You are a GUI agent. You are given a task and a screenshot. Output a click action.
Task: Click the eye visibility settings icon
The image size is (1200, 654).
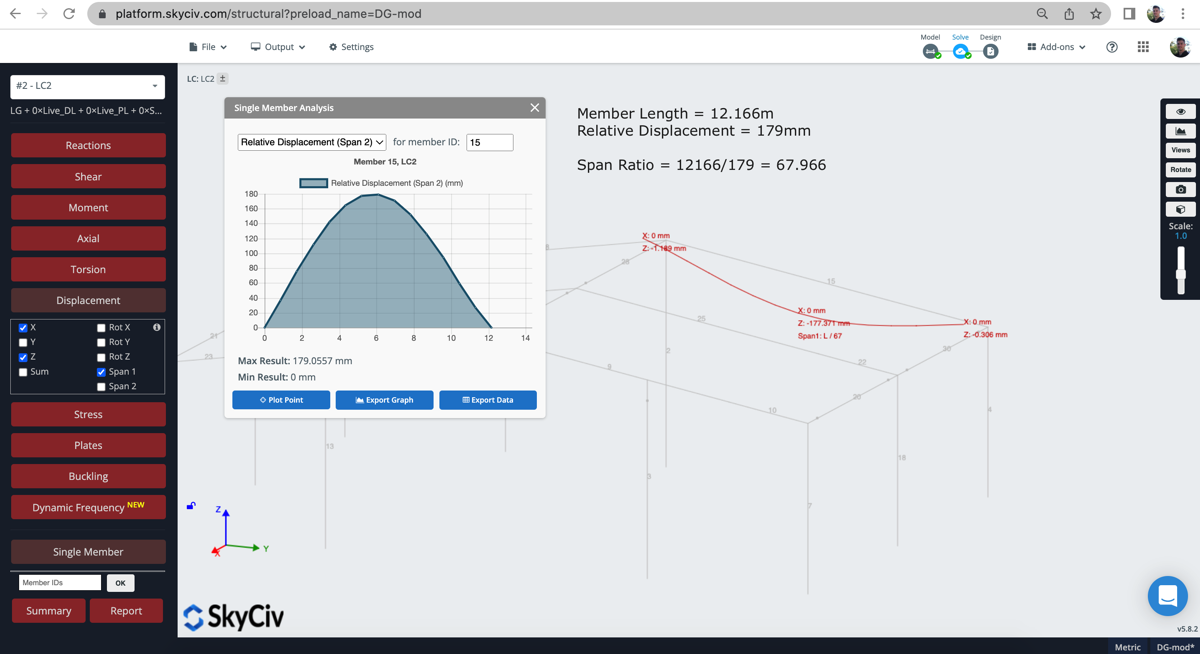(1180, 112)
